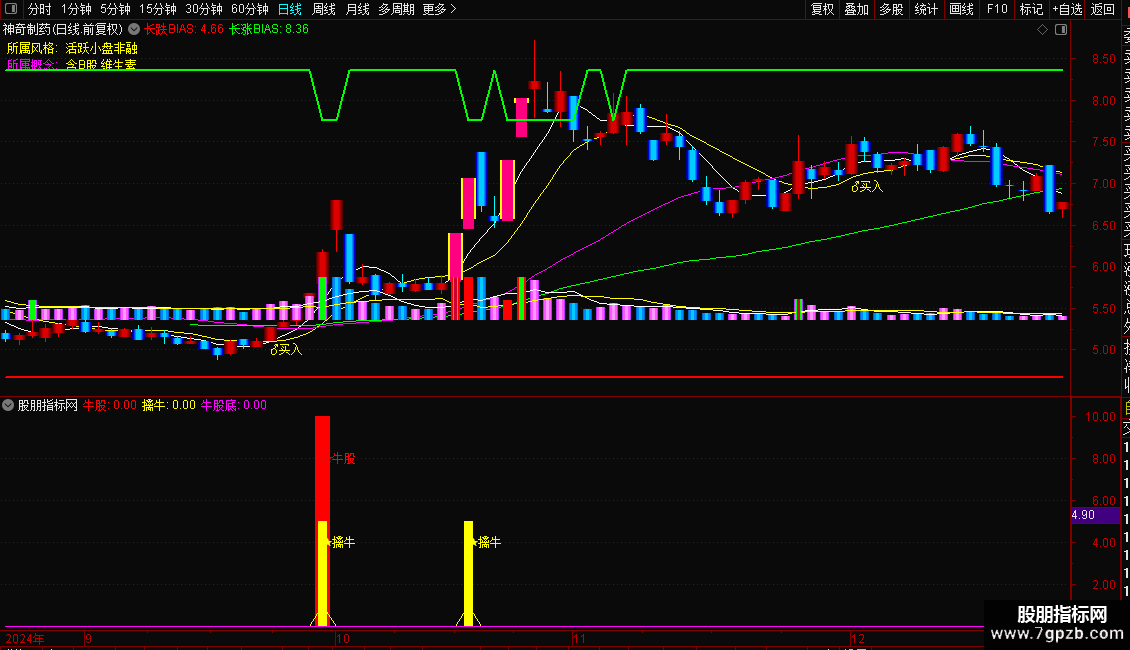Select the 周线 weekly chart tab
This screenshot has width=1130, height=650.
[x=324, y=9]
